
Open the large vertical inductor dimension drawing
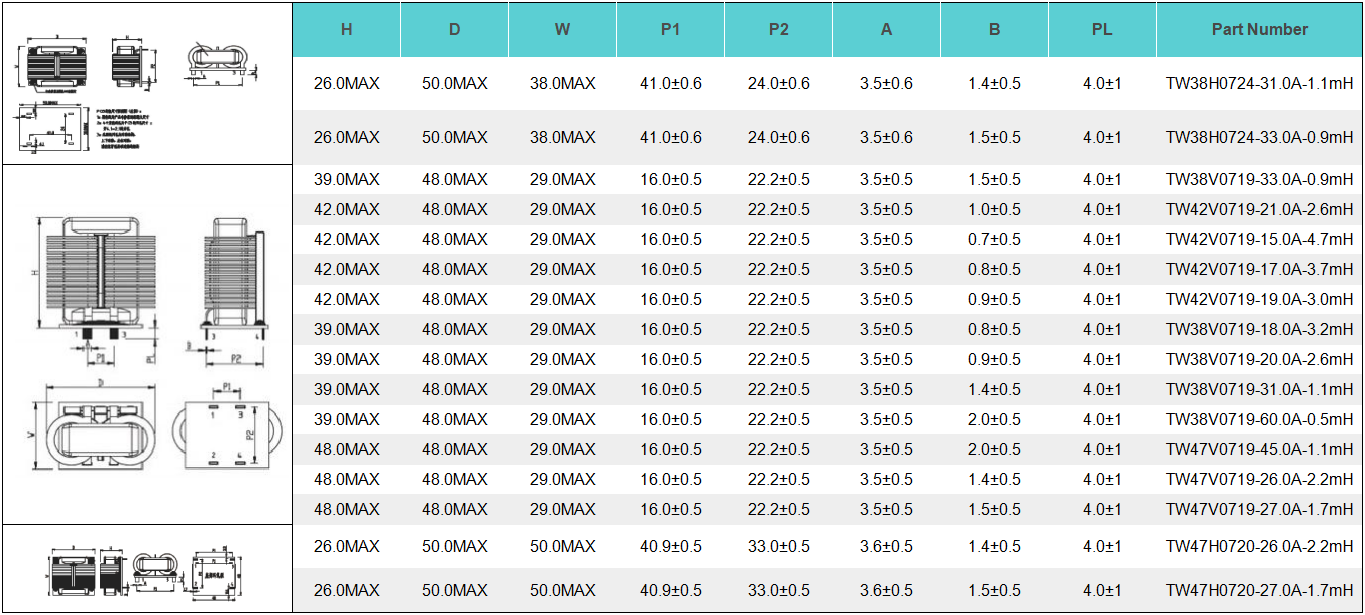click(x=147, y=344)
